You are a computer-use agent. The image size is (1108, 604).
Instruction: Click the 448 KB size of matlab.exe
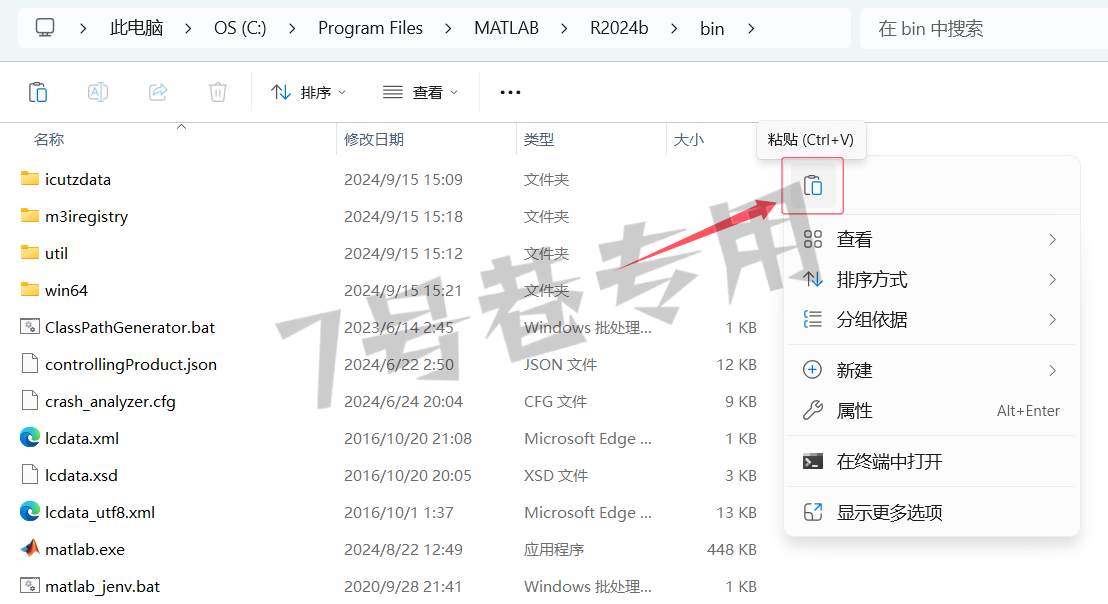coord(731,549)
